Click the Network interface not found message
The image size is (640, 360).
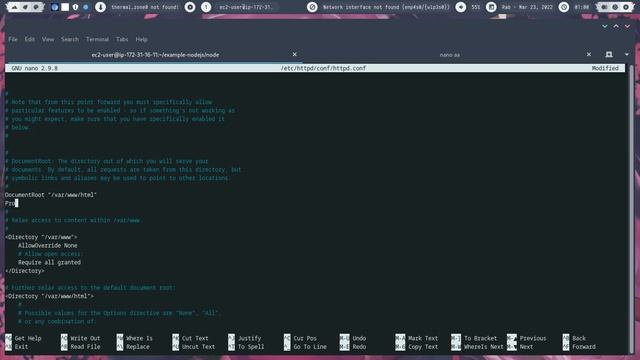click(386, 7)
